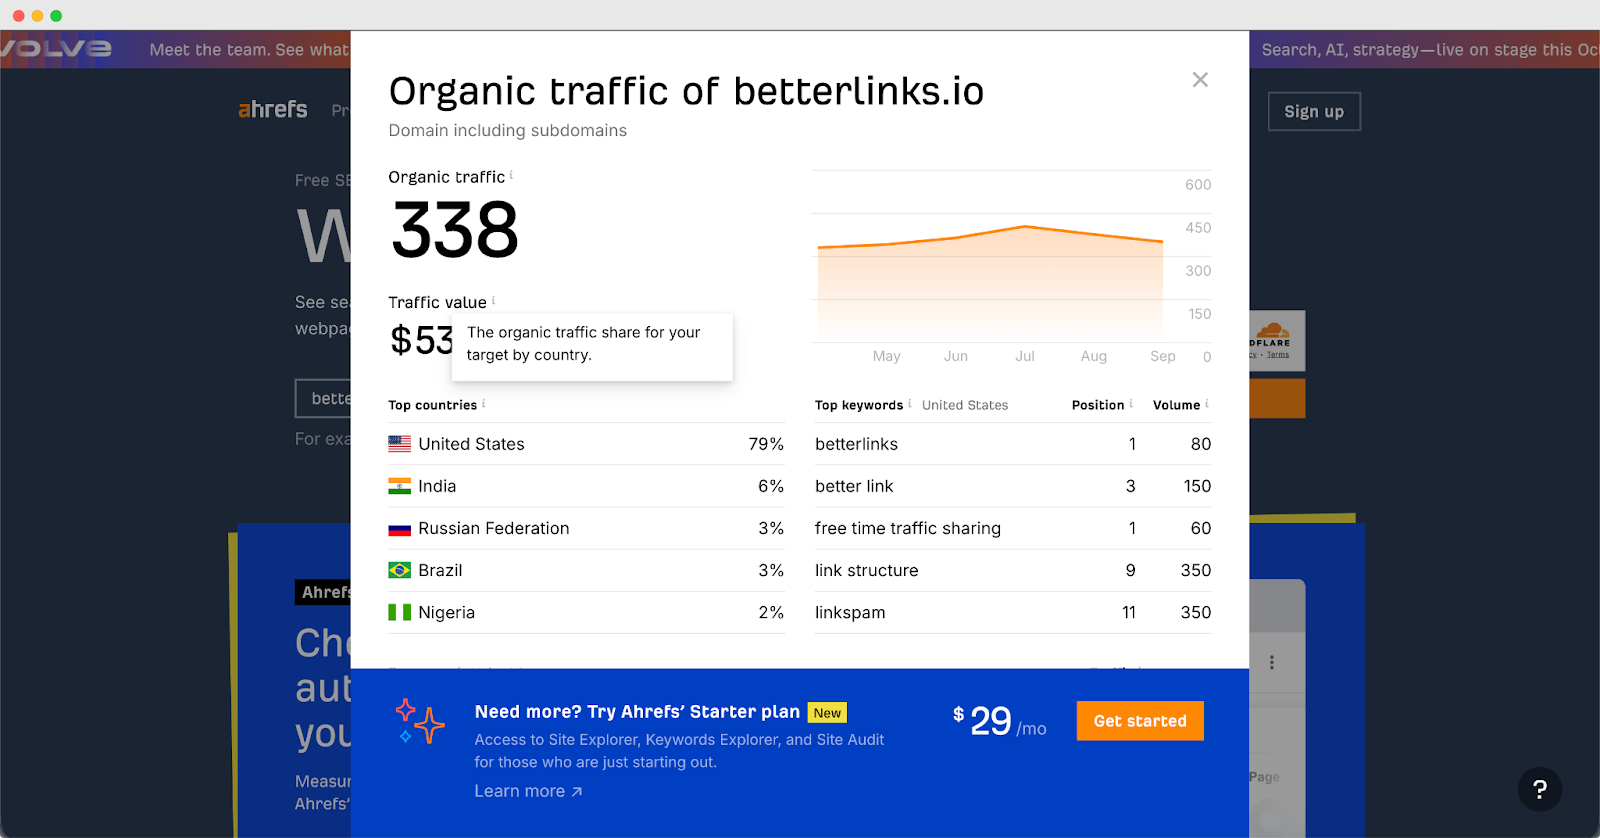The width and height of the screenshot is (1600, 838).
Task: Click the Volume column info icon
Action: (x=1205, y=405)
